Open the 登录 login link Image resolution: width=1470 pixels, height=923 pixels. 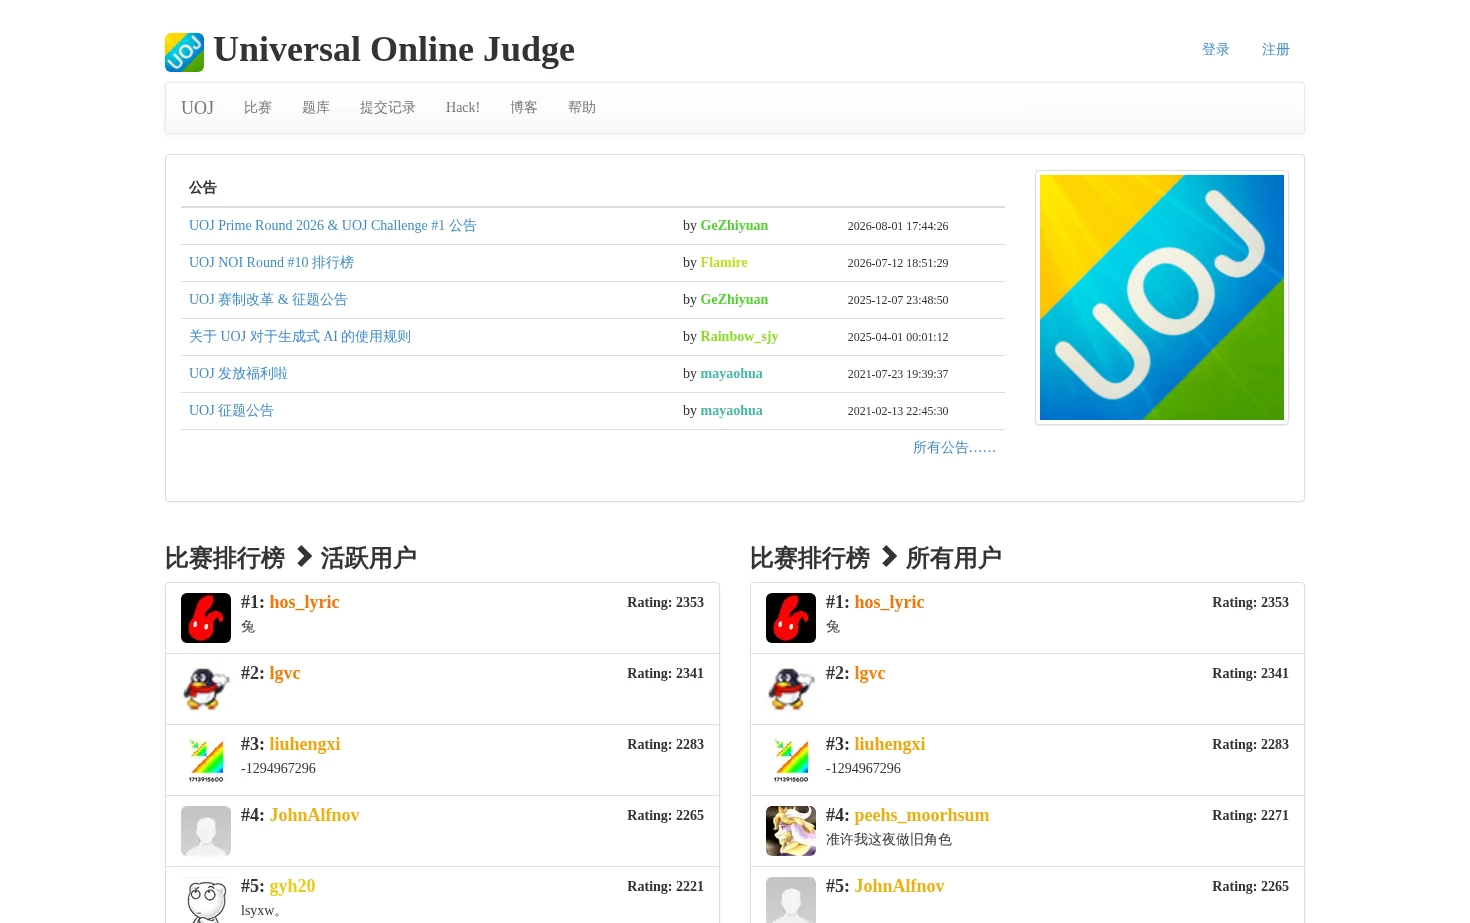pyautogui.click(x=1216, y=49)
